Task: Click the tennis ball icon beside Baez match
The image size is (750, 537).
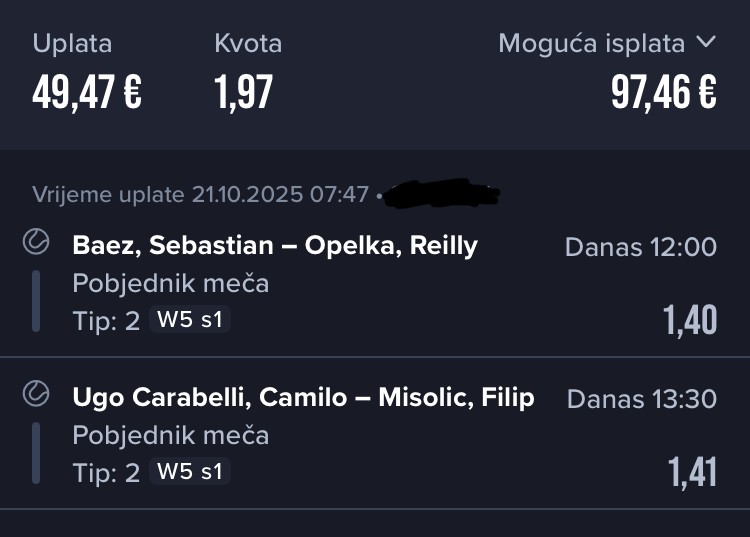Action: [35, 243]
